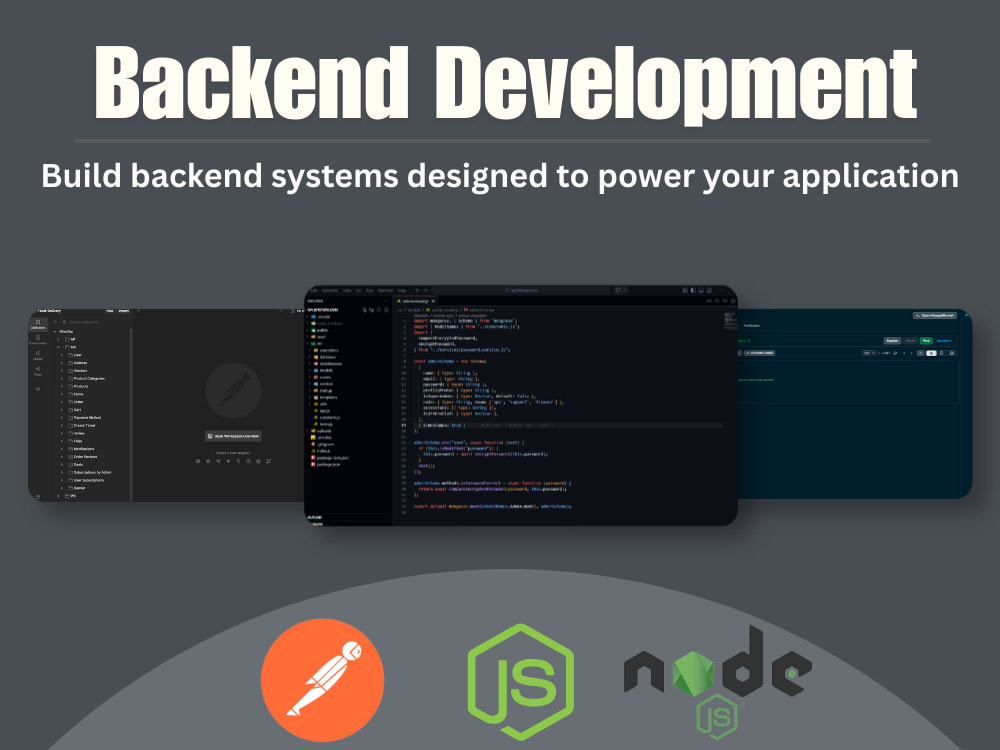This screenshot has height=750, width=1000.
Task: Click New Folder icon in VS Code explorer
Action: click(x=372, y=310)
